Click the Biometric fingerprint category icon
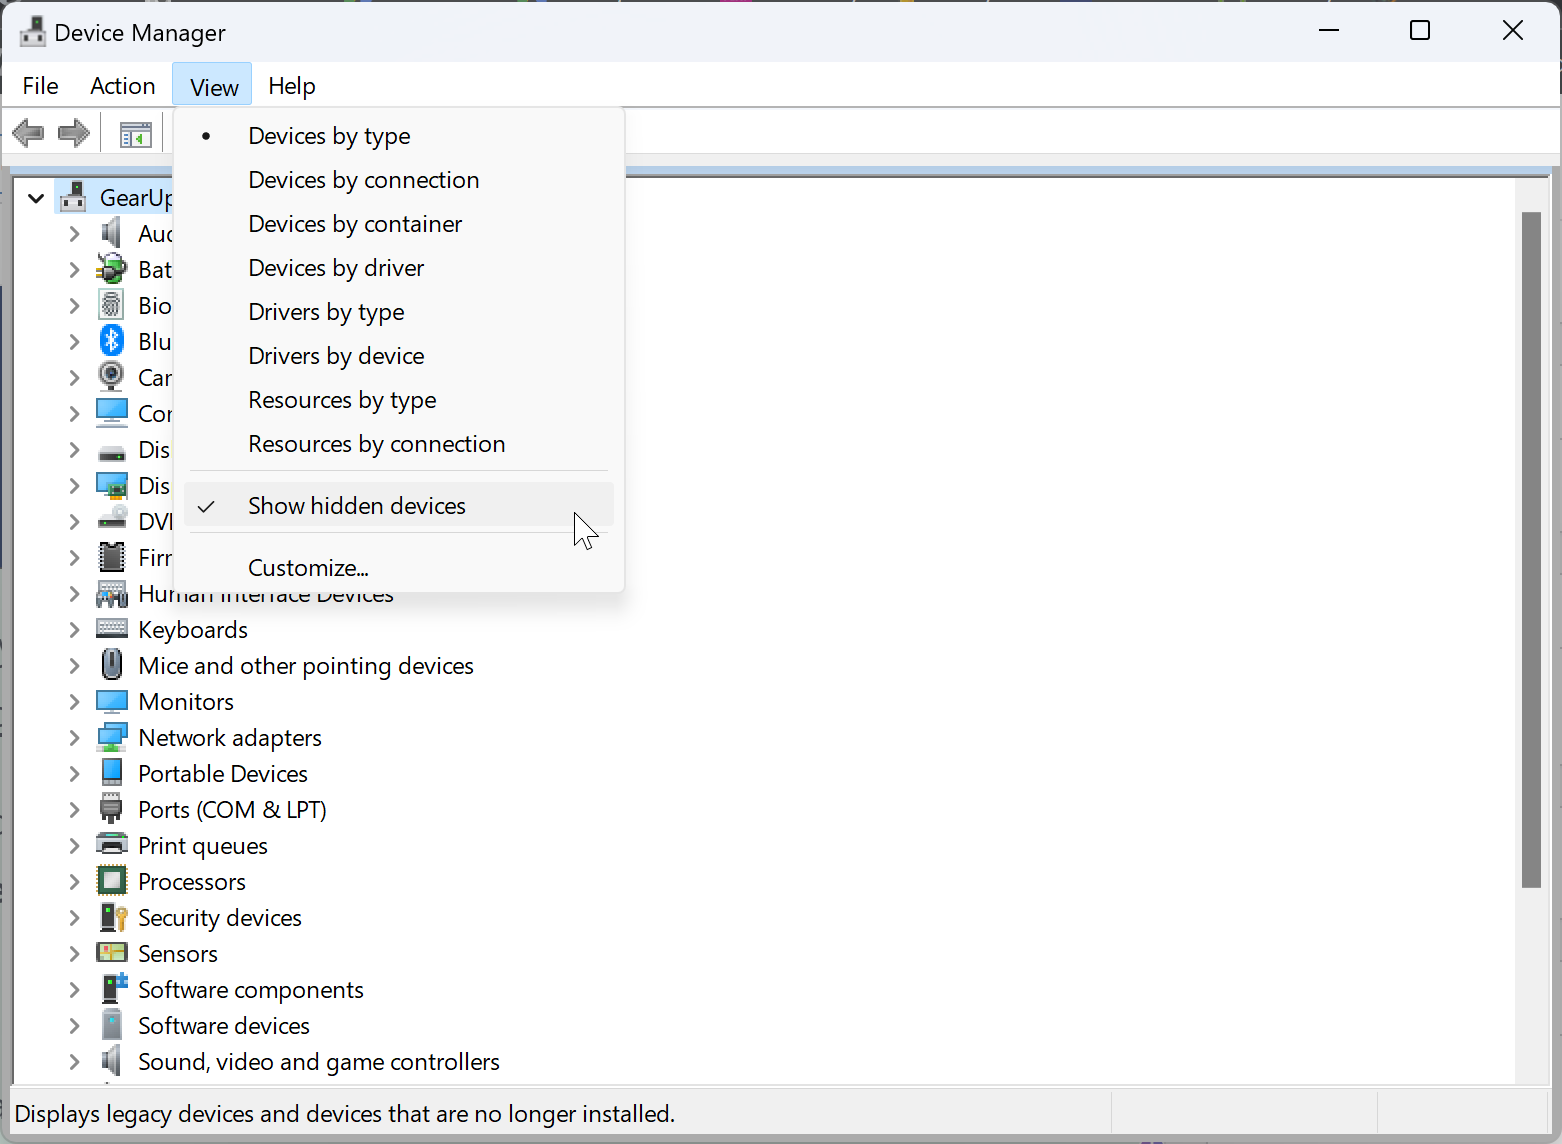This screenshot has width=1562, height=1144. (x=111, y=305)
